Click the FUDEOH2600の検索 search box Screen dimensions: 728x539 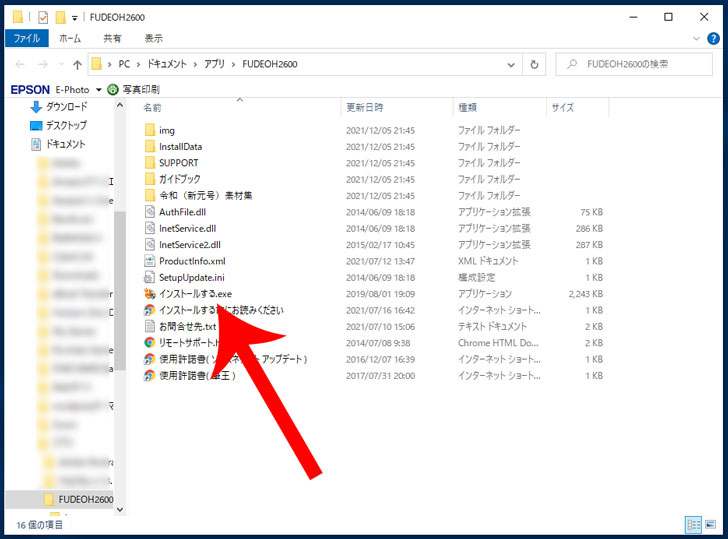coord(634,65)
